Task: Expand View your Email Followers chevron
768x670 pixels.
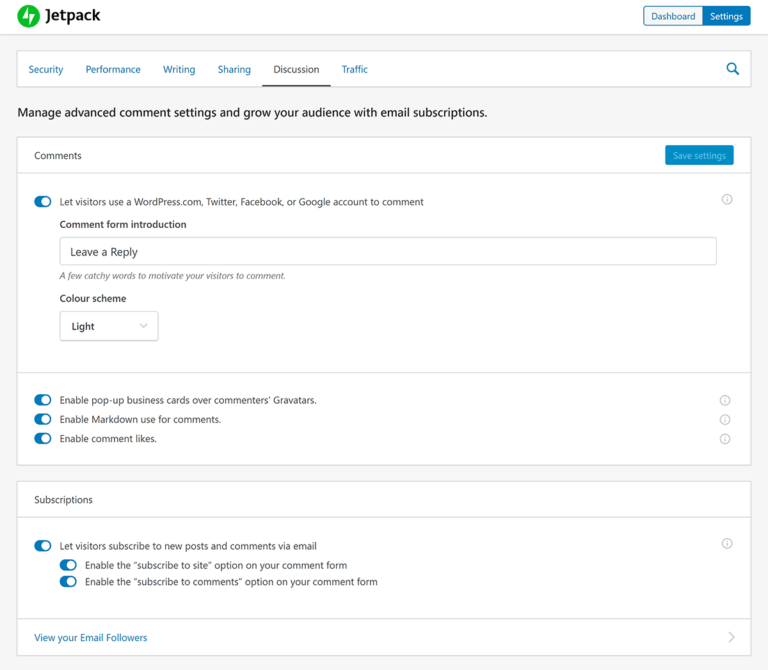Action: (731, 637)
